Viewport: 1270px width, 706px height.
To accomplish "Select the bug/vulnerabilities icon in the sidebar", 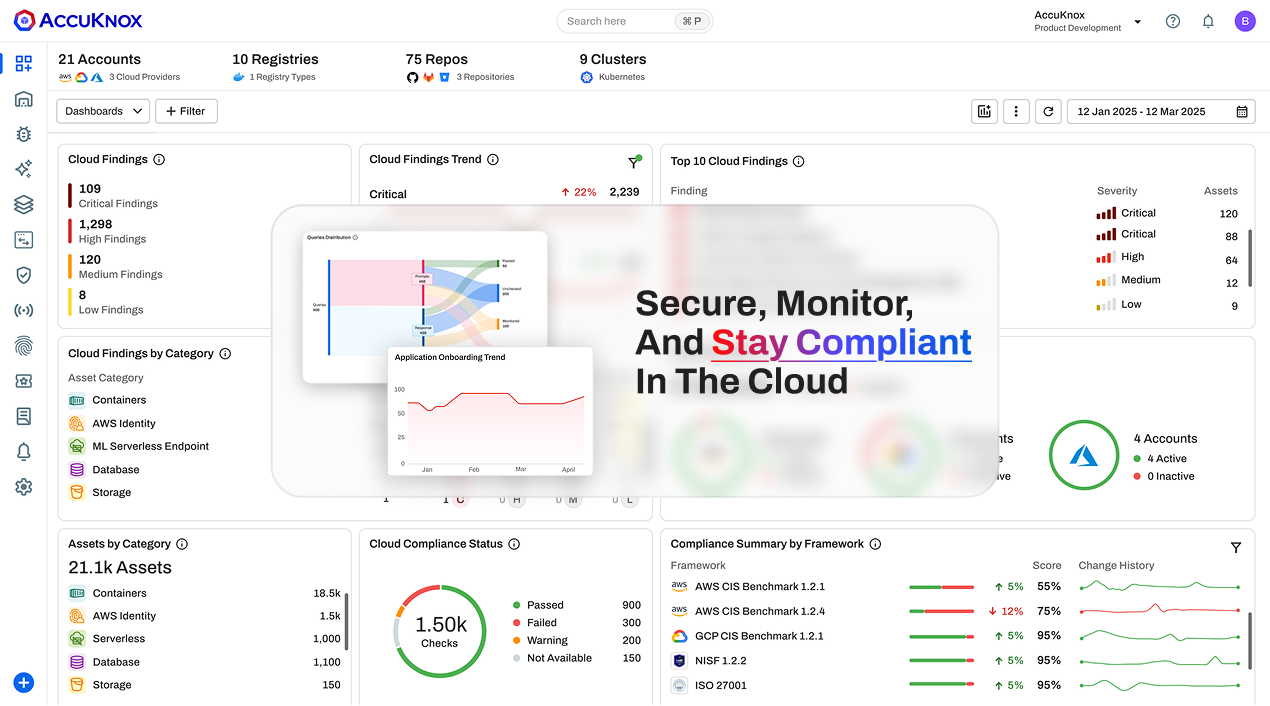I will [23, 133].
